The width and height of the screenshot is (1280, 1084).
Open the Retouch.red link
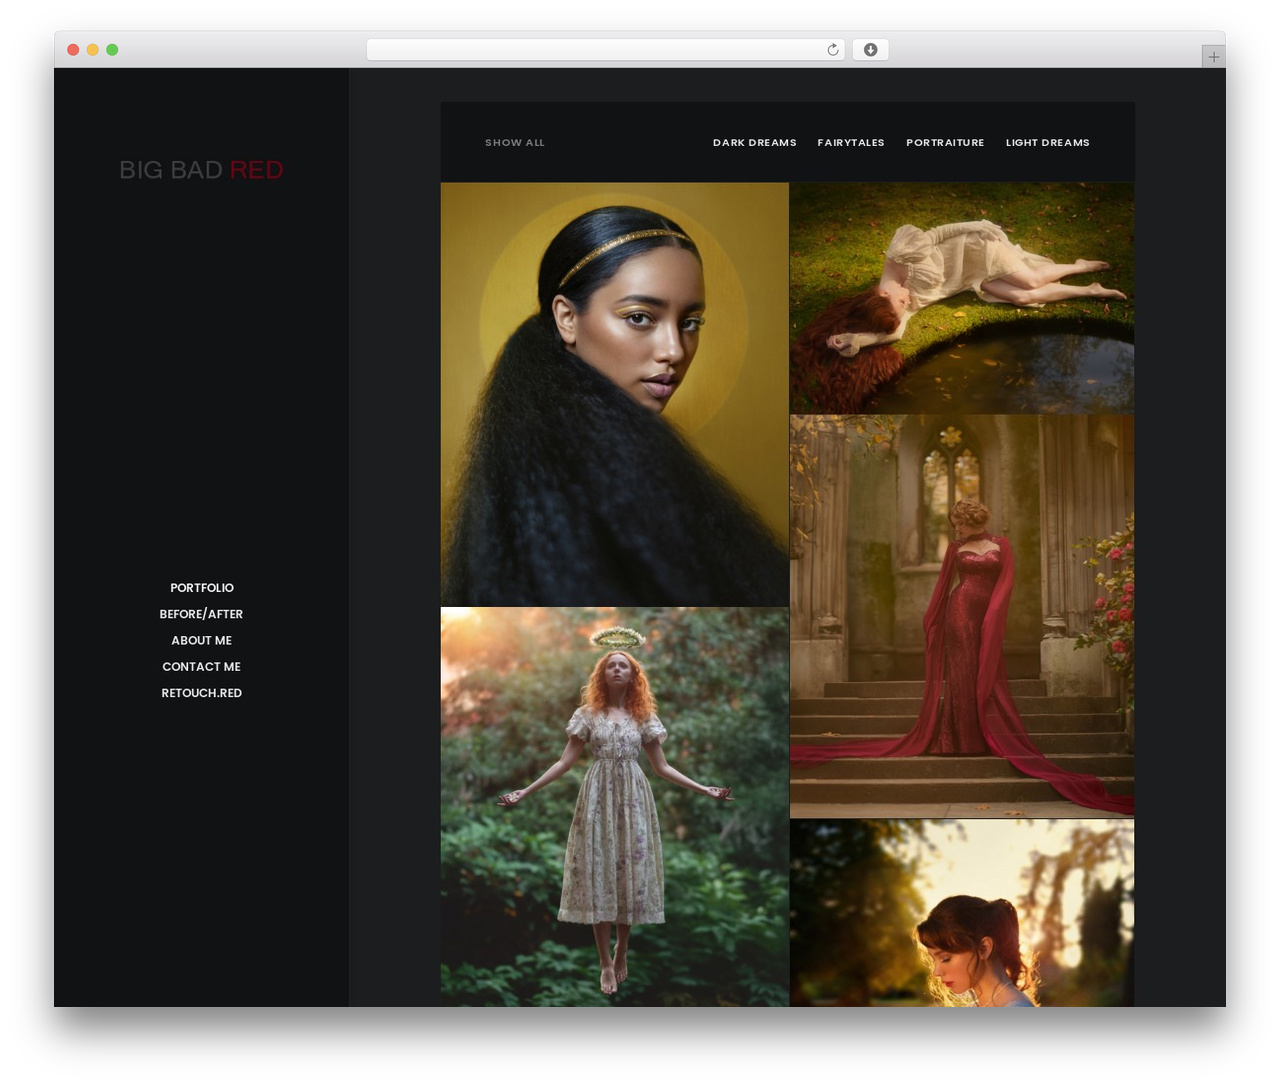coord(202,693)
